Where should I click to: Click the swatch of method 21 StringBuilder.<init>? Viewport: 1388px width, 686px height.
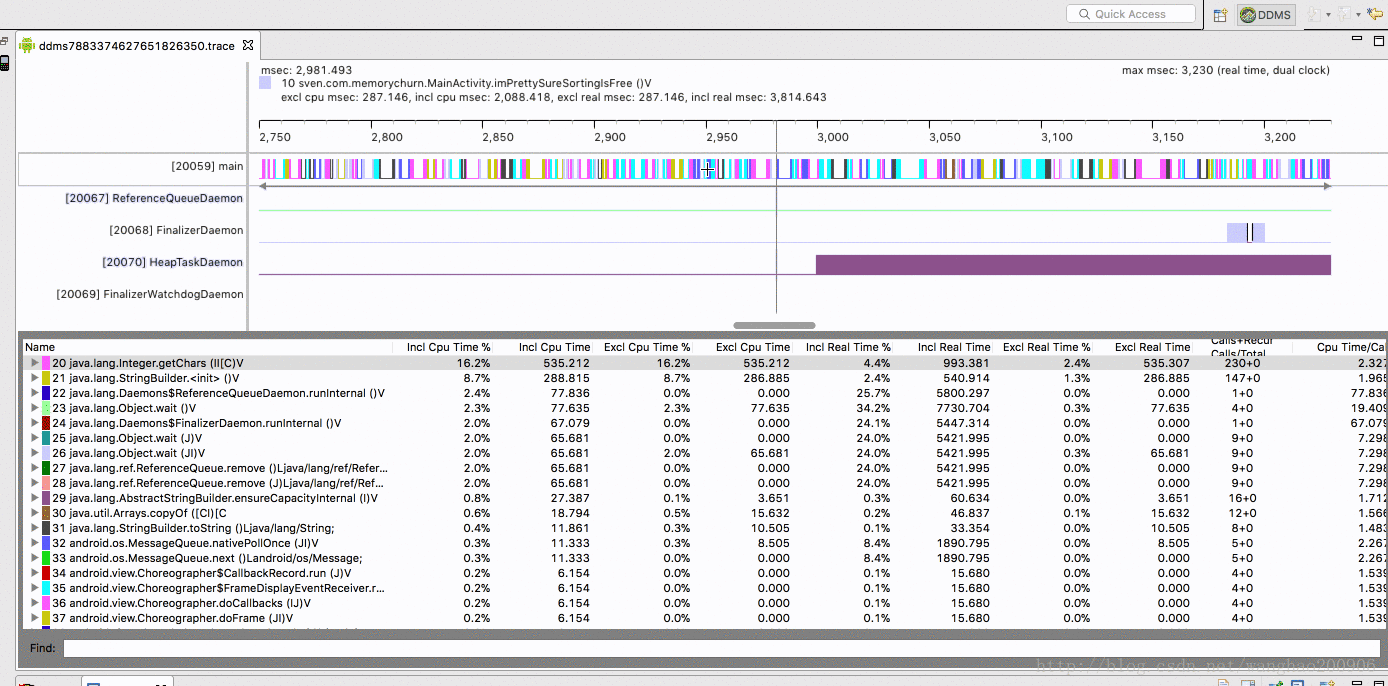46,378
